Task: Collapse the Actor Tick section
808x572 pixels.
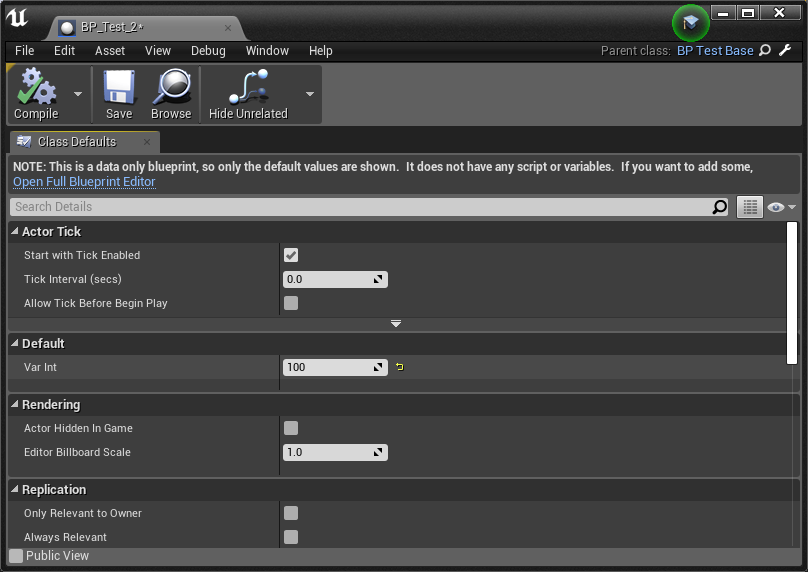Action: 14,231
